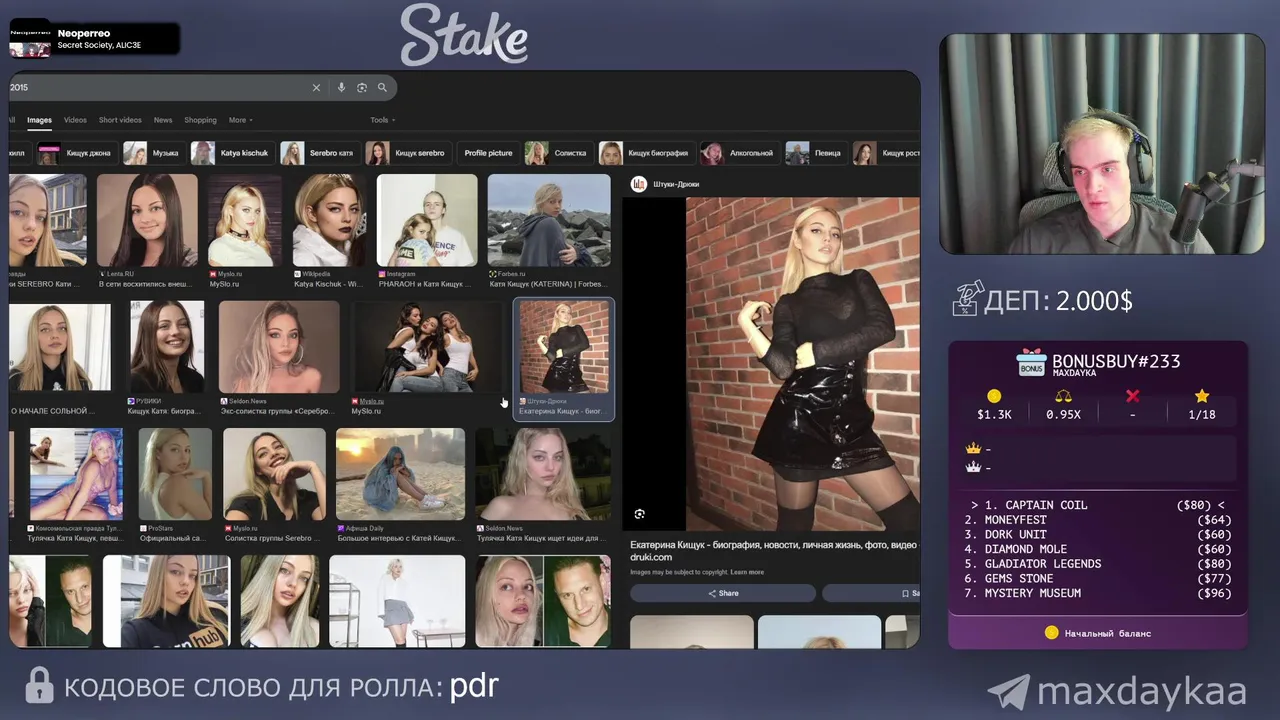This screenshot has width=1280, height=720.
Task: Open the Афиша Daily beach interview thumbnail
Action: coord(400,474)
